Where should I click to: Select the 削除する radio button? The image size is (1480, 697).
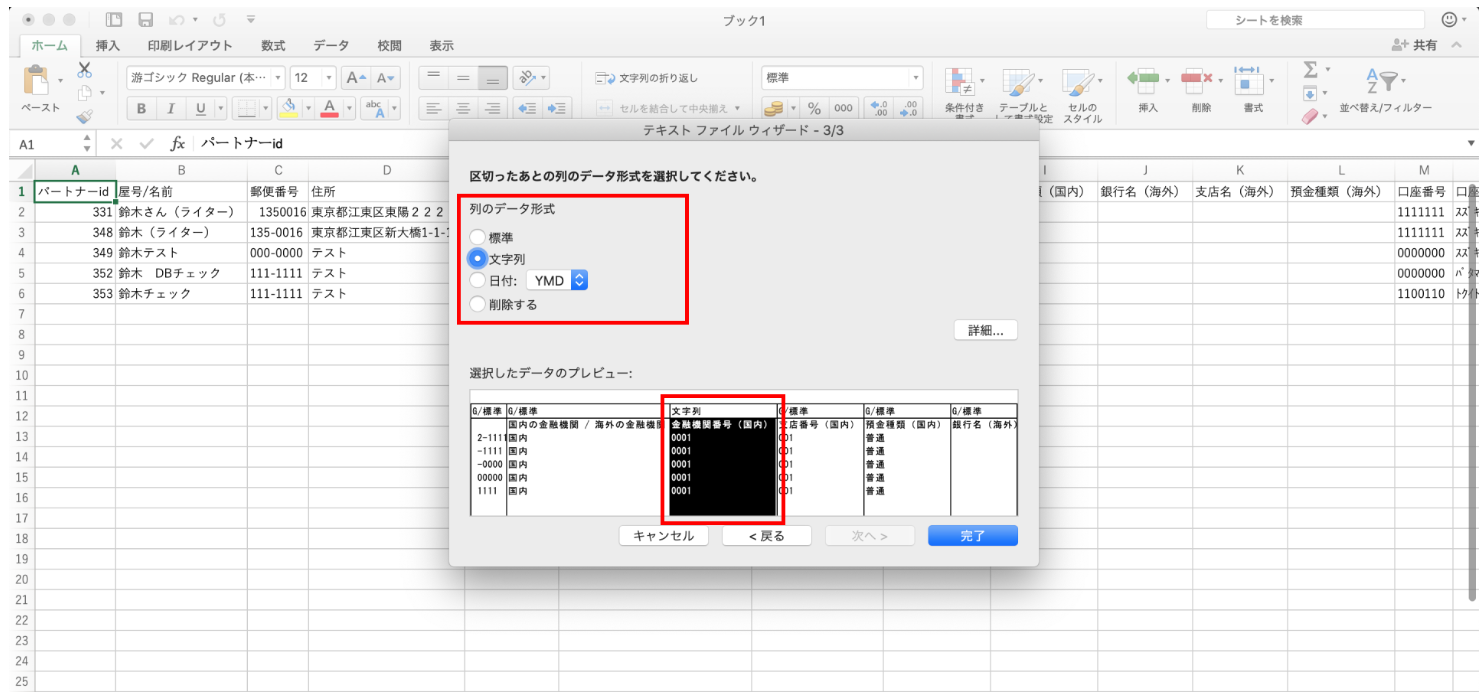pos(479,304)
